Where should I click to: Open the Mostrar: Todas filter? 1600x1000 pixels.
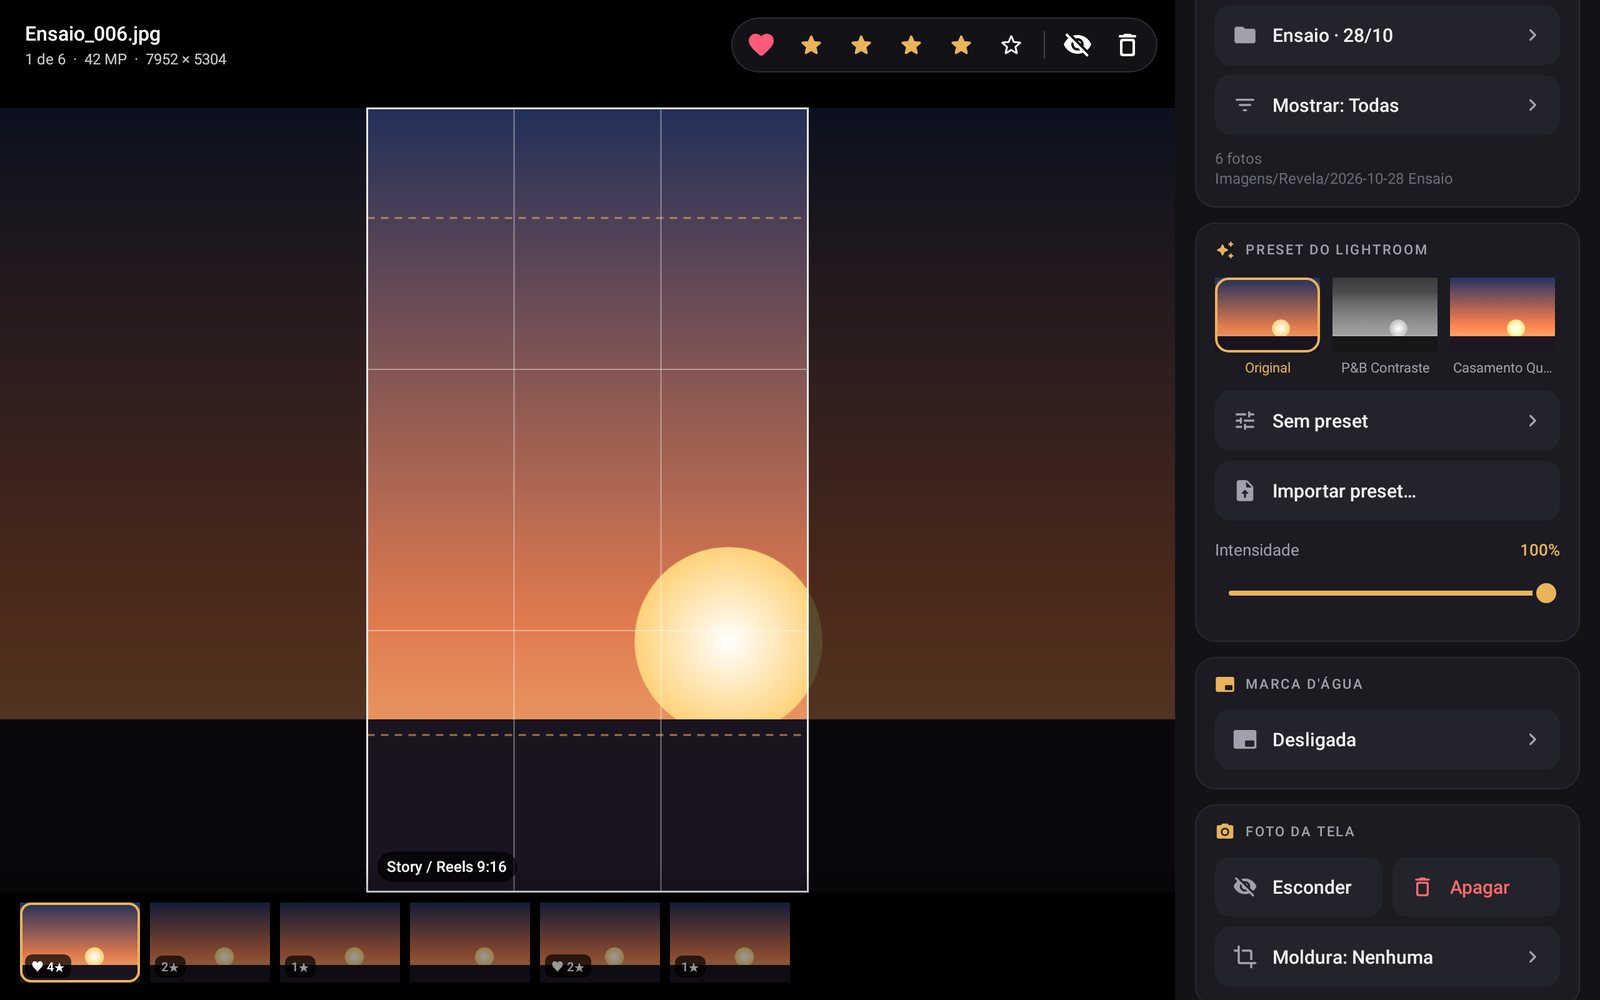click(x=1387, y=105)
